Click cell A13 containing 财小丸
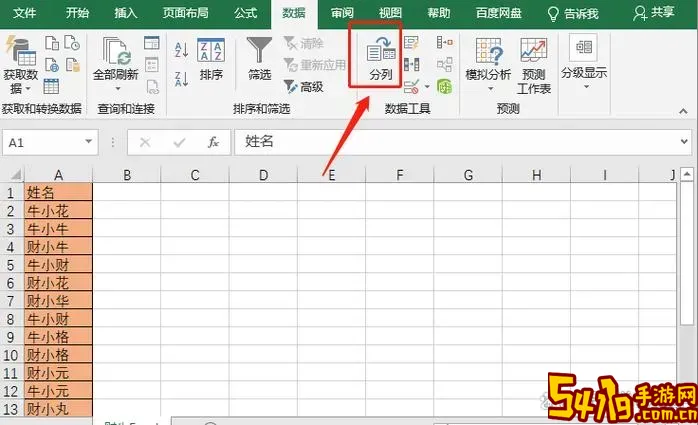The height and width of the screenshot is (425, 698). [x=58, y=409]
